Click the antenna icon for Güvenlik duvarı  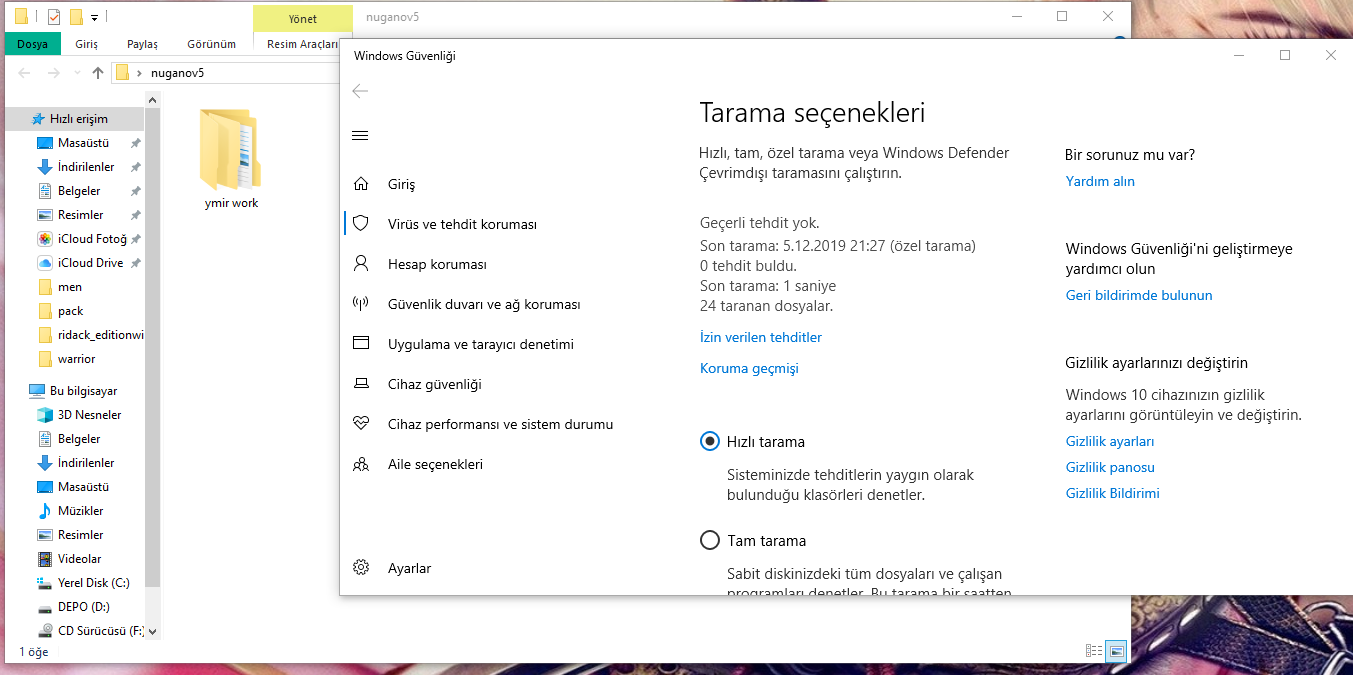[361, 304]
